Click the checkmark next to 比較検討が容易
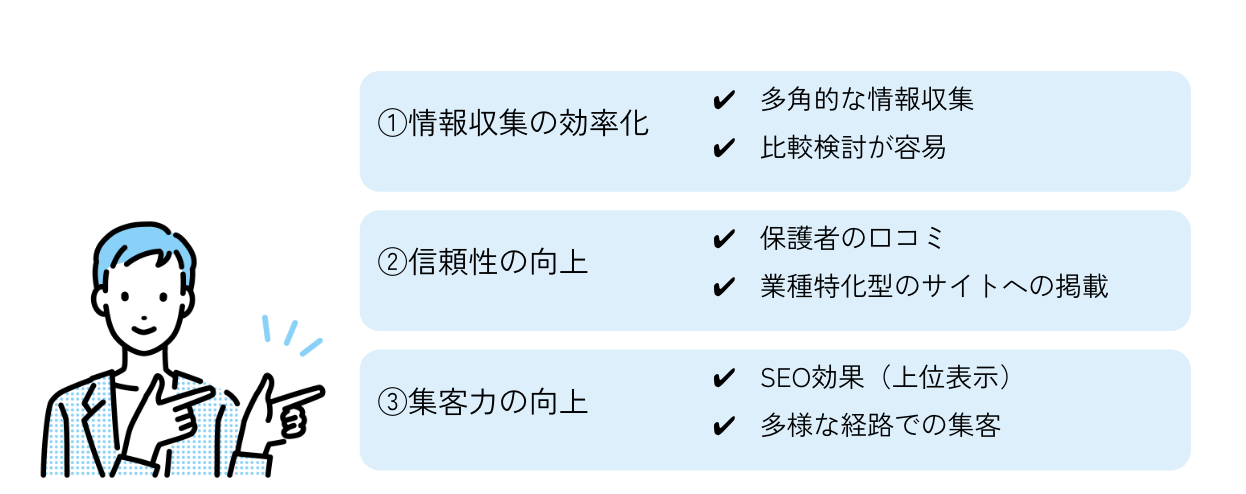The height and width of the screenshot is (494, 1246). click(x=722, y=150)
